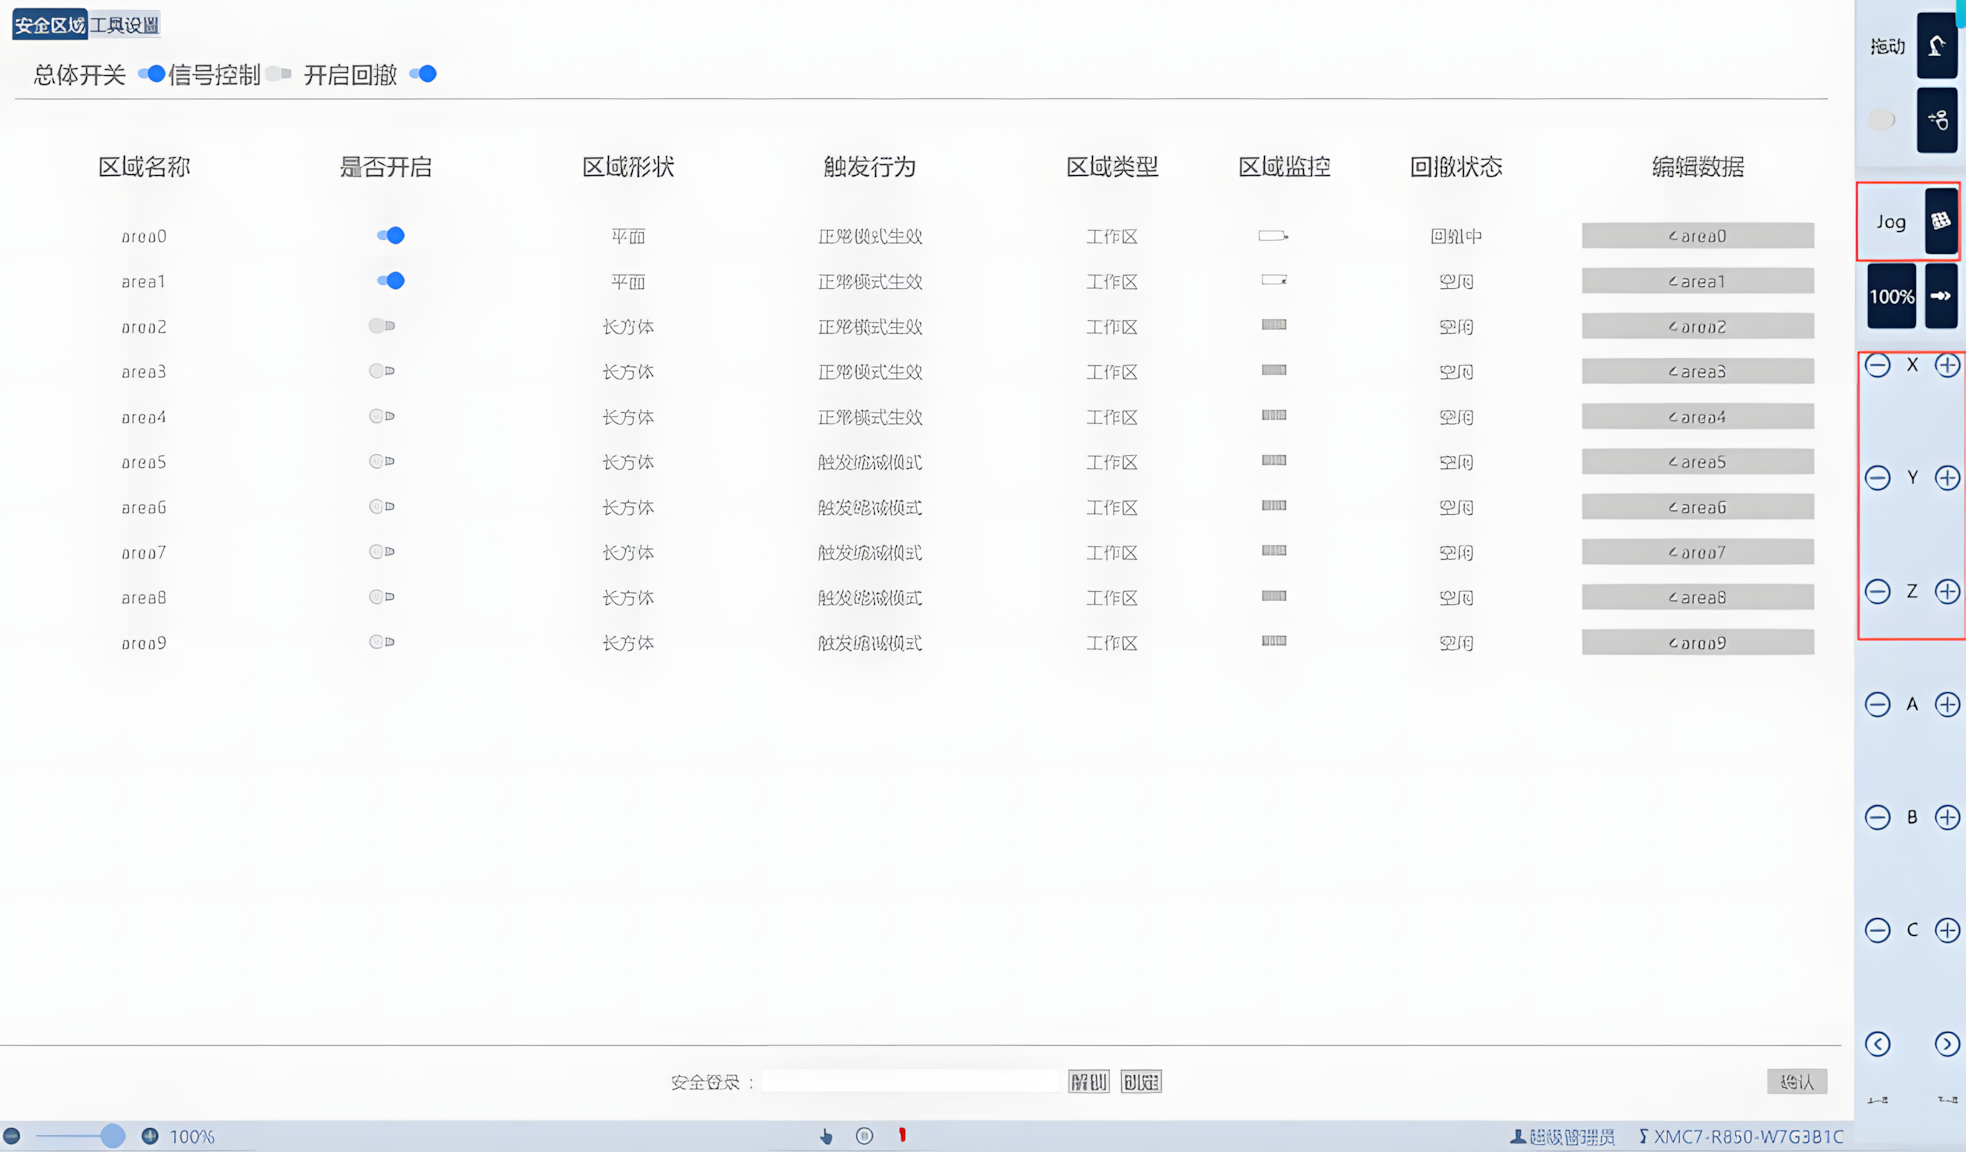Edit data for area8
This screenshot has height=1152, width=1966.
pyautogui.click(x=1698, y=597)
